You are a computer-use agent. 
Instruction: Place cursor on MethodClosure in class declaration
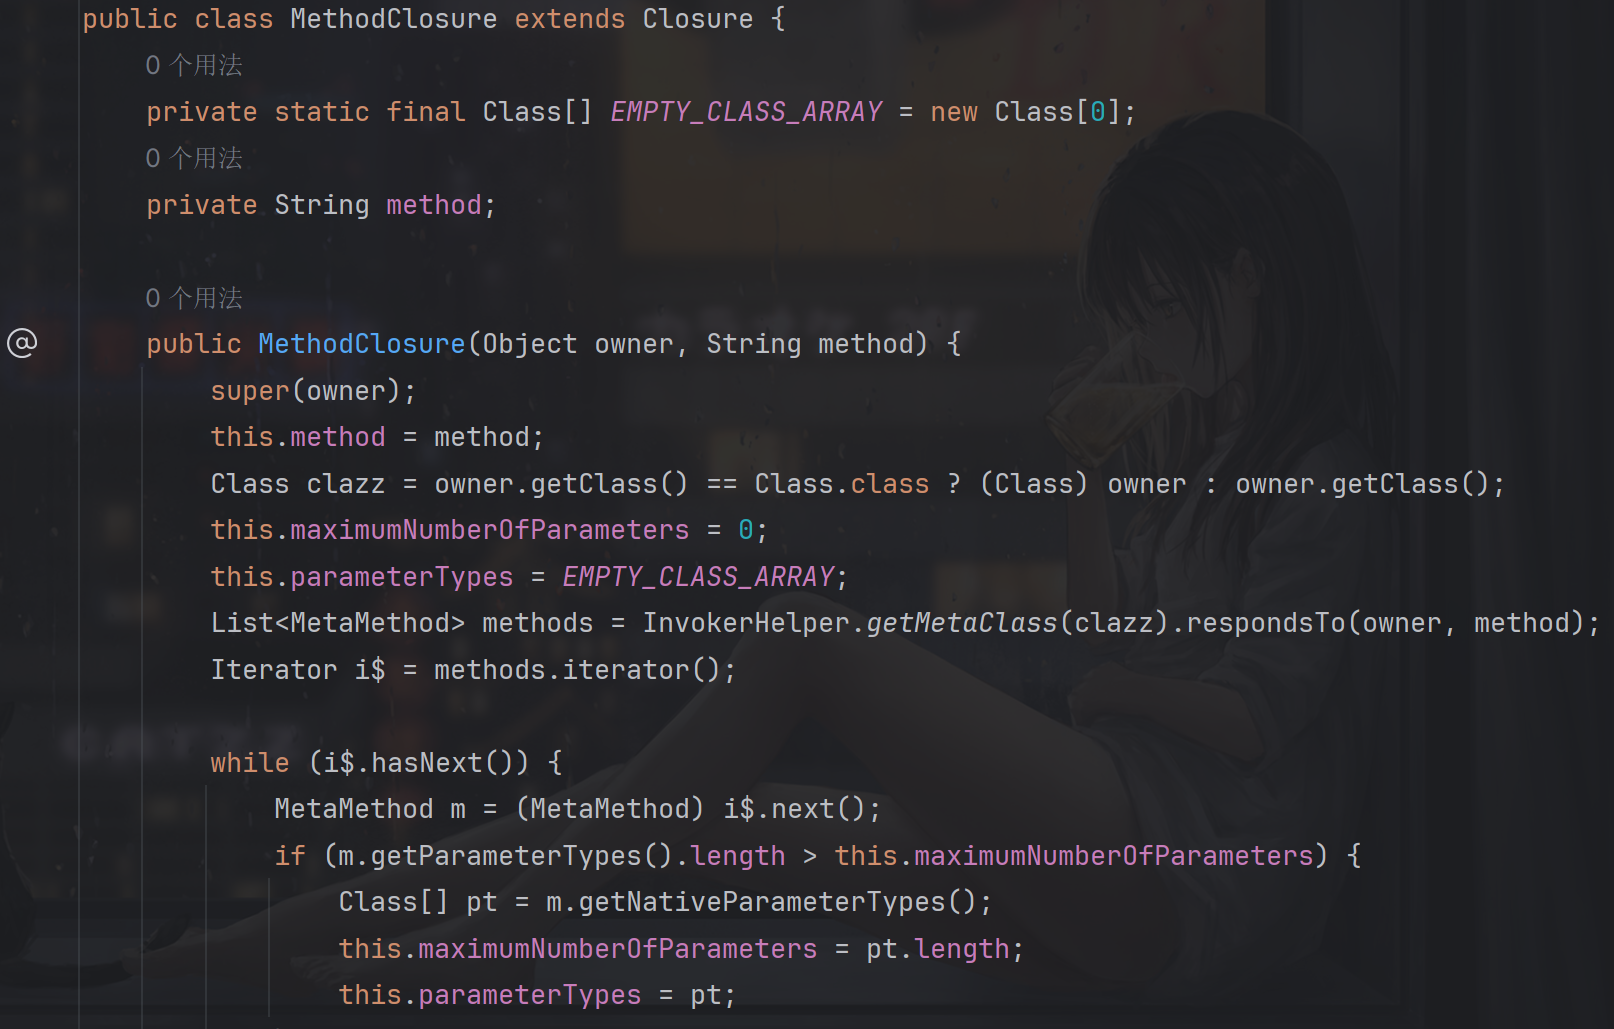tap(393, 19)
